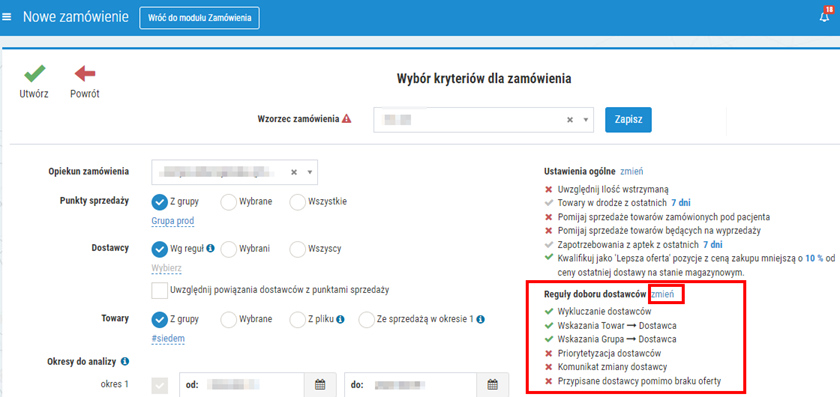840x397 pixels.
Task: Click zmień next to Reguły doboru dostawców
Action: [x=665, y=294]
